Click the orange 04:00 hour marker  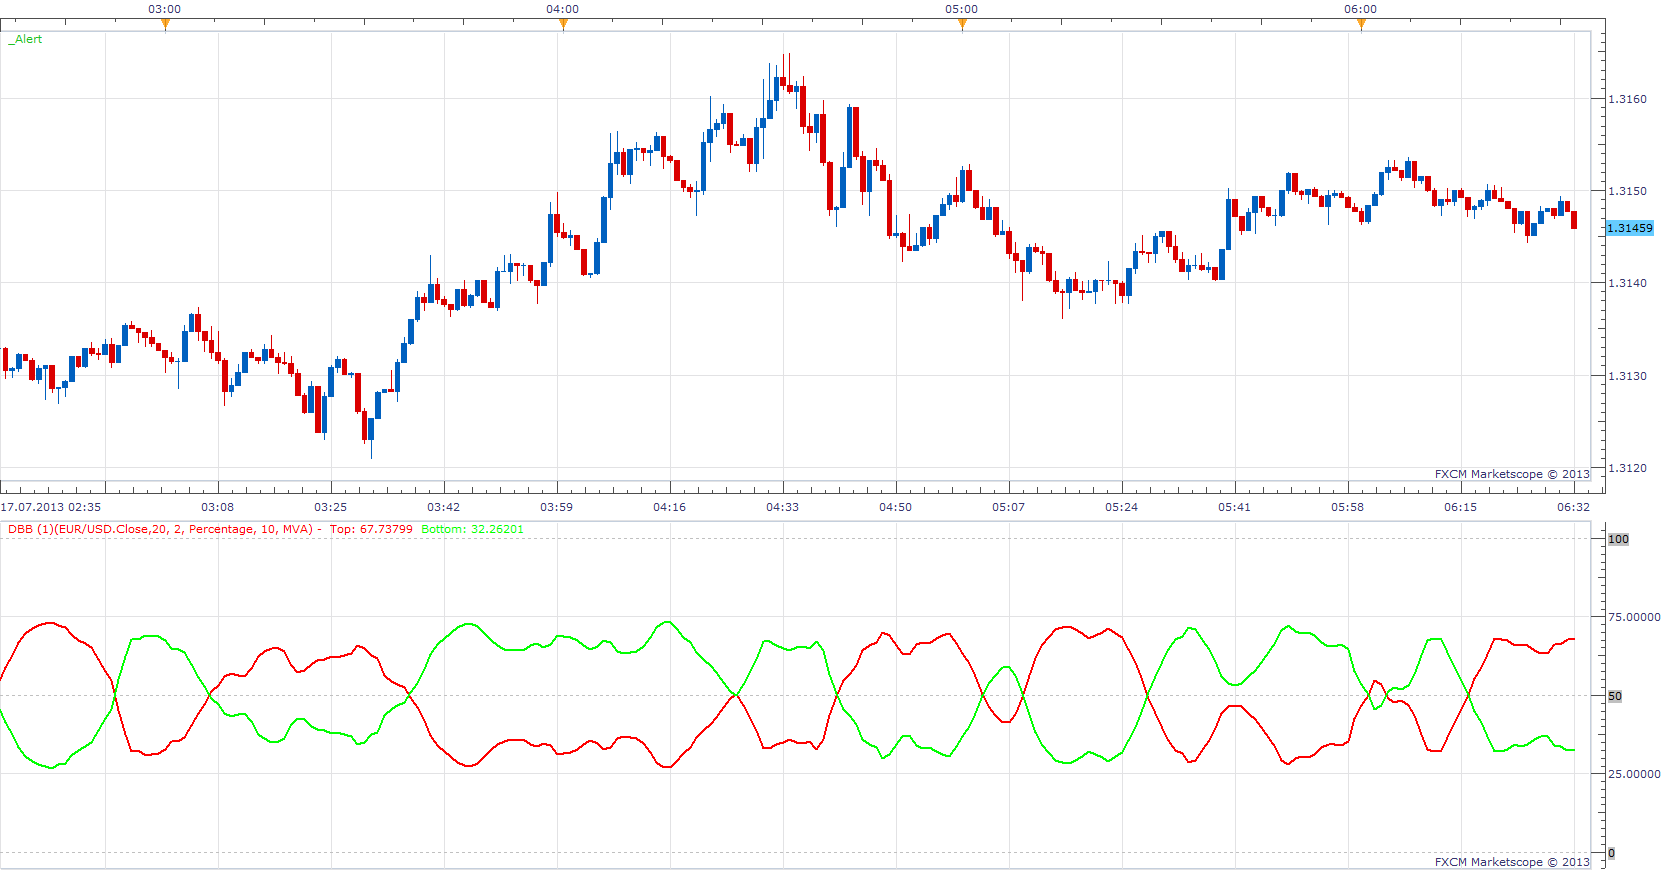coord(563,24)
